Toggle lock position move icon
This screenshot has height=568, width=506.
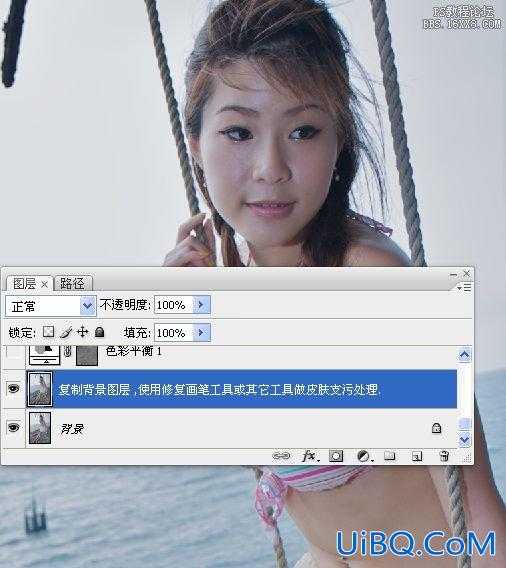tap(83, 332)
